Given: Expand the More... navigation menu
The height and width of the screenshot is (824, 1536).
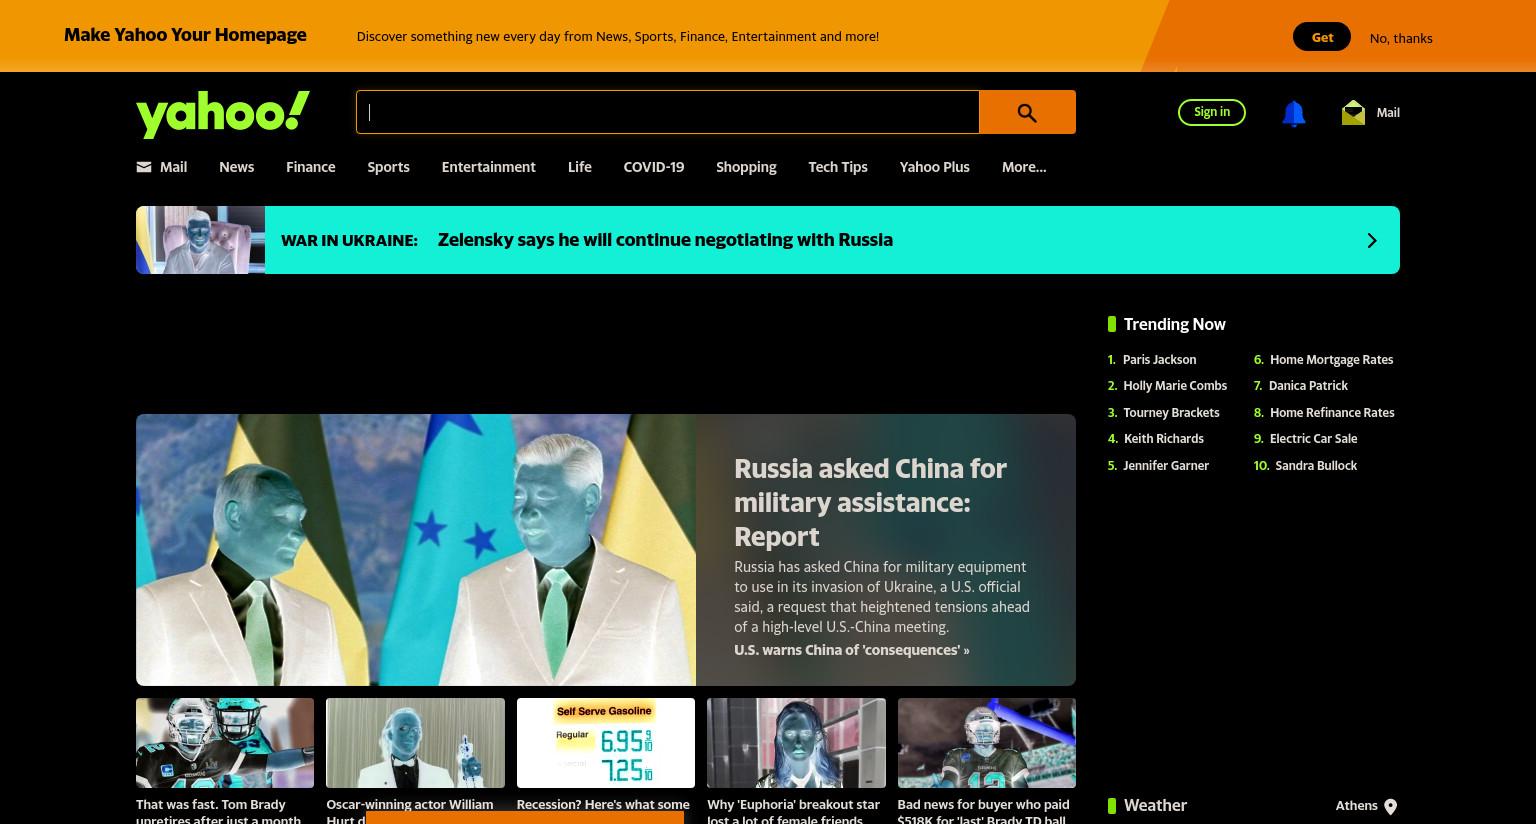Looking at the screenshot, I should coord(1024,167).
